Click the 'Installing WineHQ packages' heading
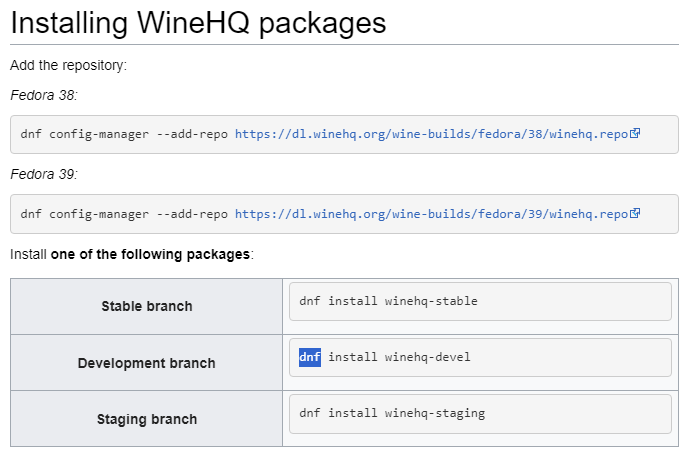The width and height of the screenshot is (690, 460). pyautogui.click(x=198, y=23)
